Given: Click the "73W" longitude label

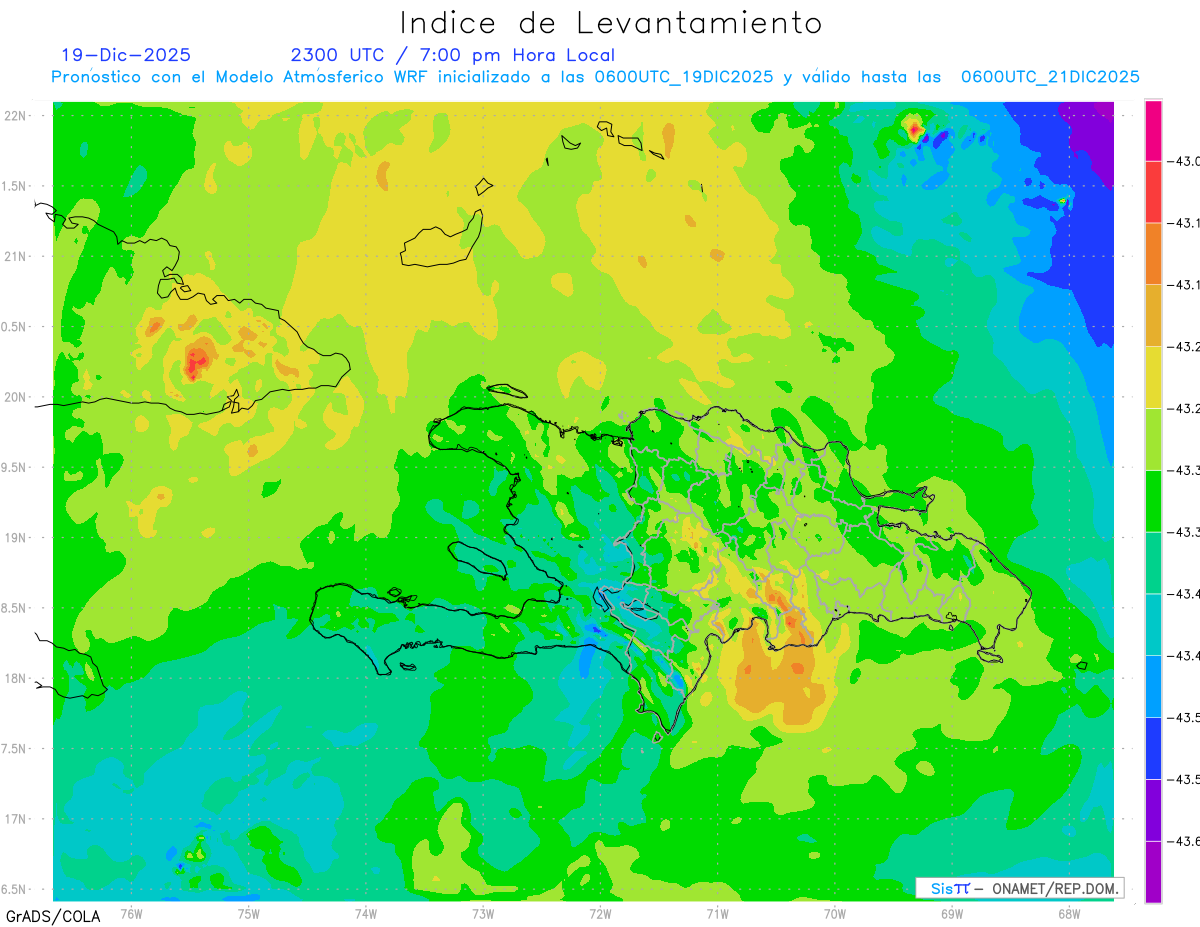Looking at the screenshot, I should pos(483,913).
